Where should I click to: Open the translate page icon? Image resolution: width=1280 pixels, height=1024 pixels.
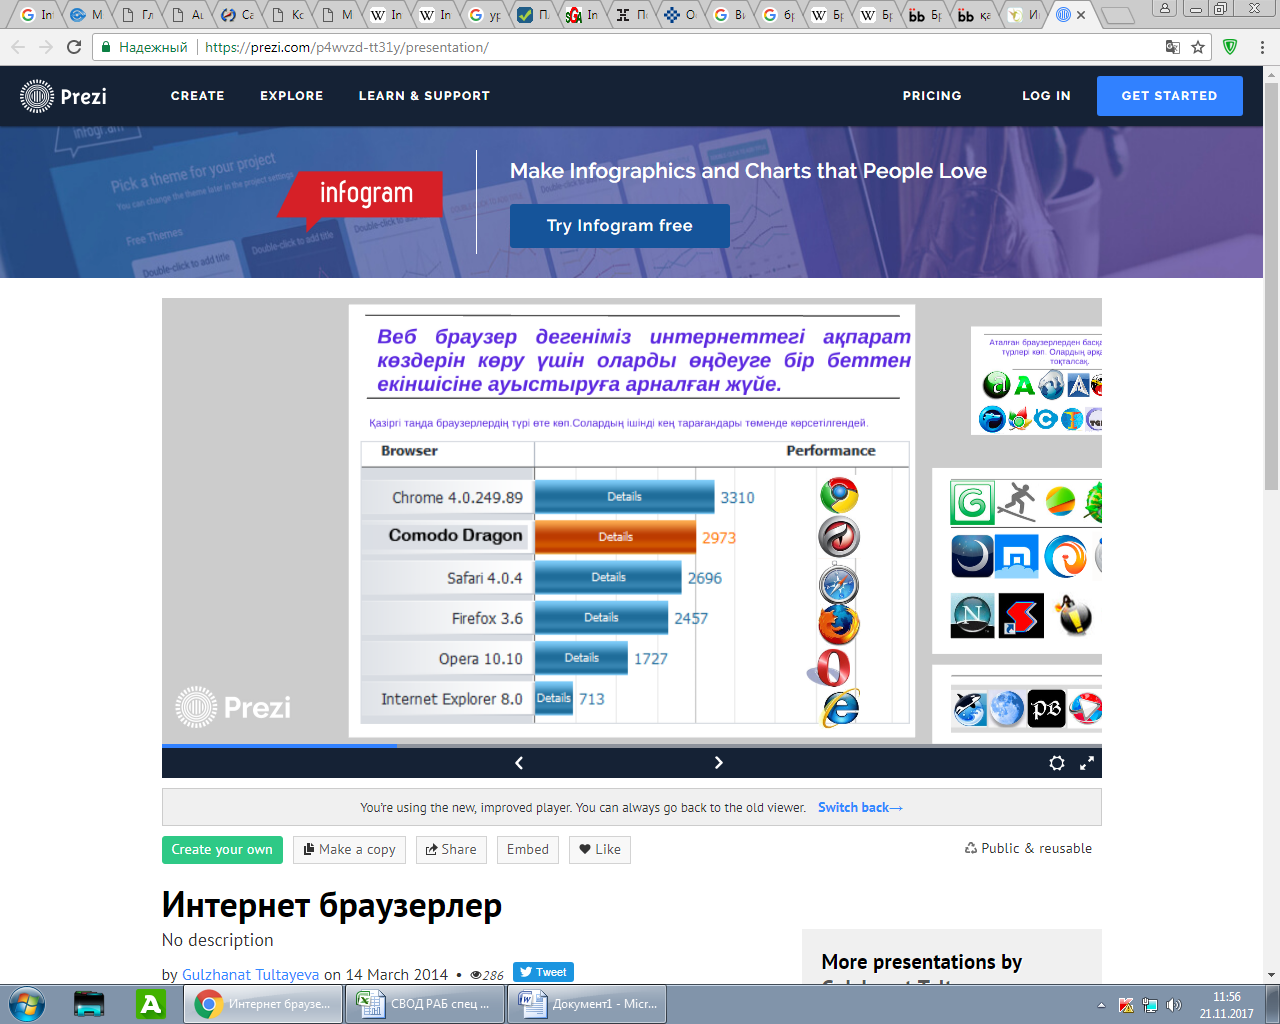1173,47
